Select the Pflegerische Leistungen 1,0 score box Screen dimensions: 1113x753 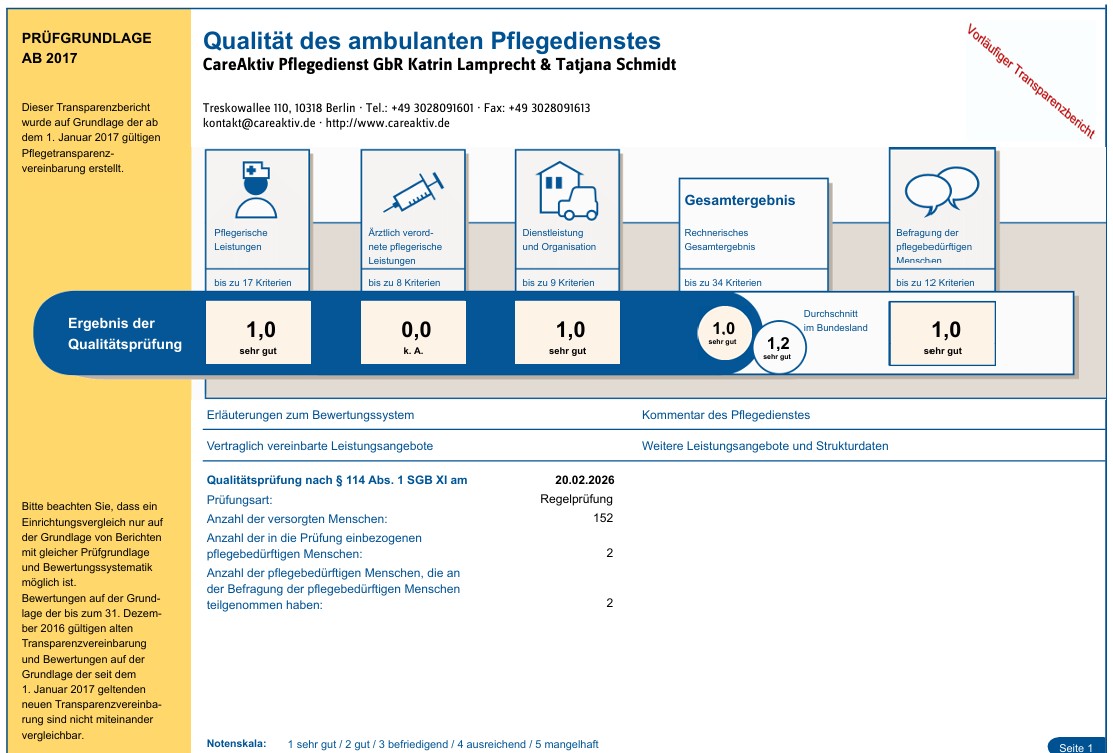[x=258, y=333]
